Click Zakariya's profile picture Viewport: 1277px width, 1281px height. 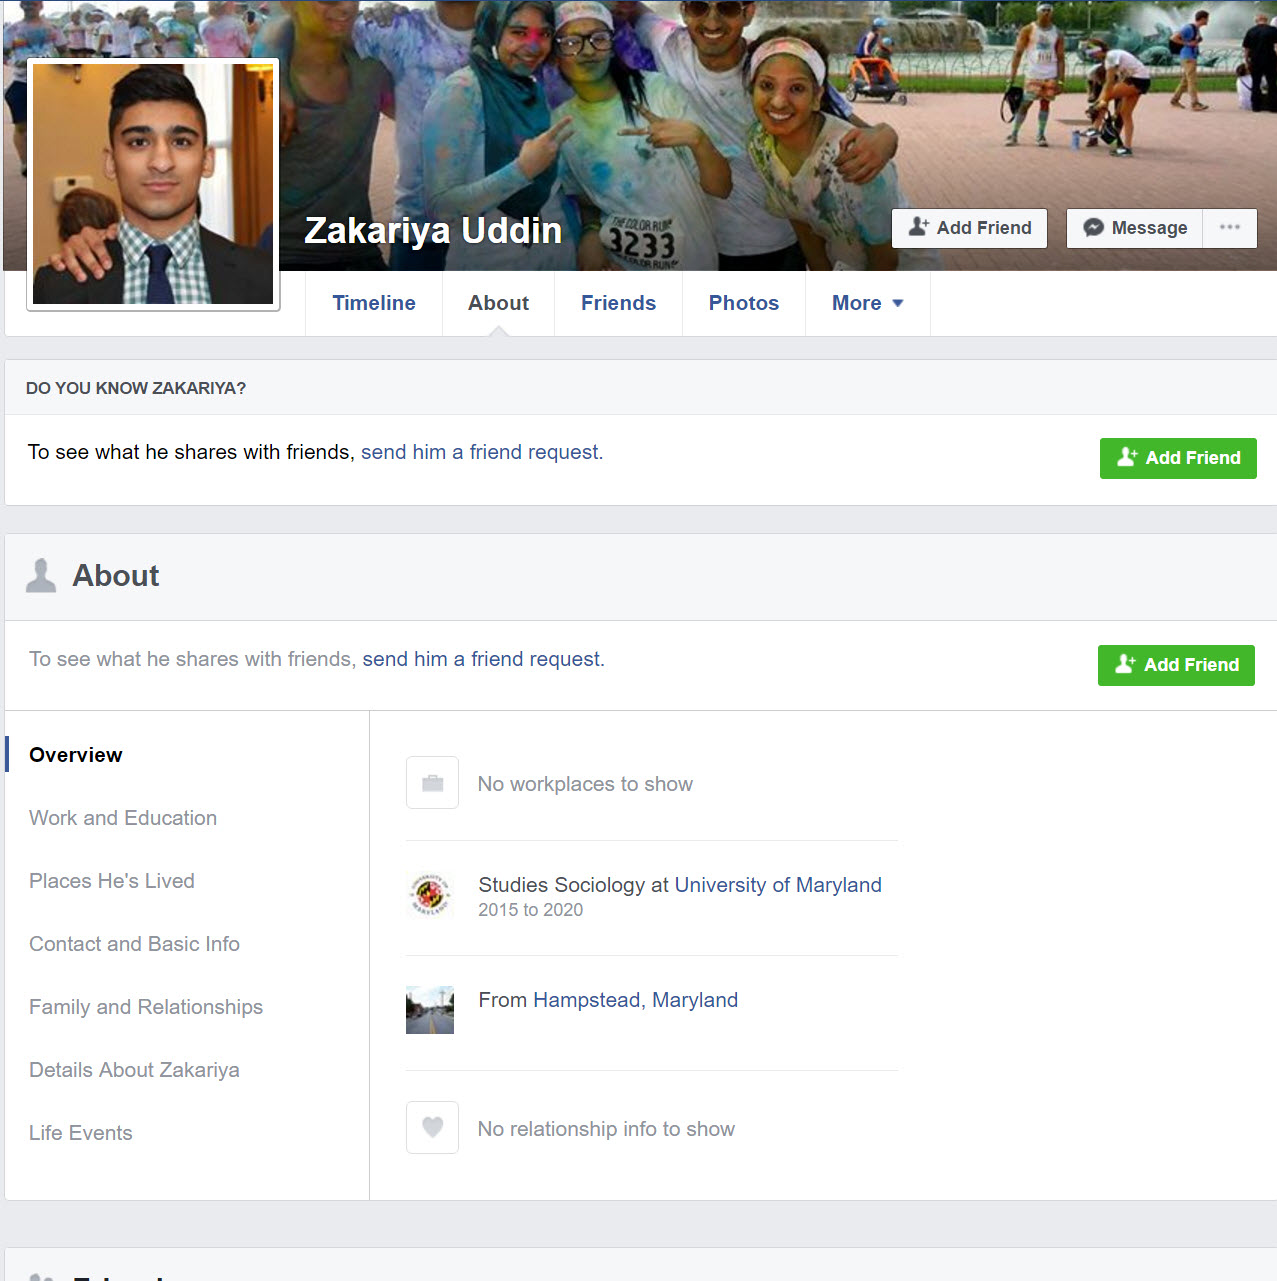click(x=152, y=183)
